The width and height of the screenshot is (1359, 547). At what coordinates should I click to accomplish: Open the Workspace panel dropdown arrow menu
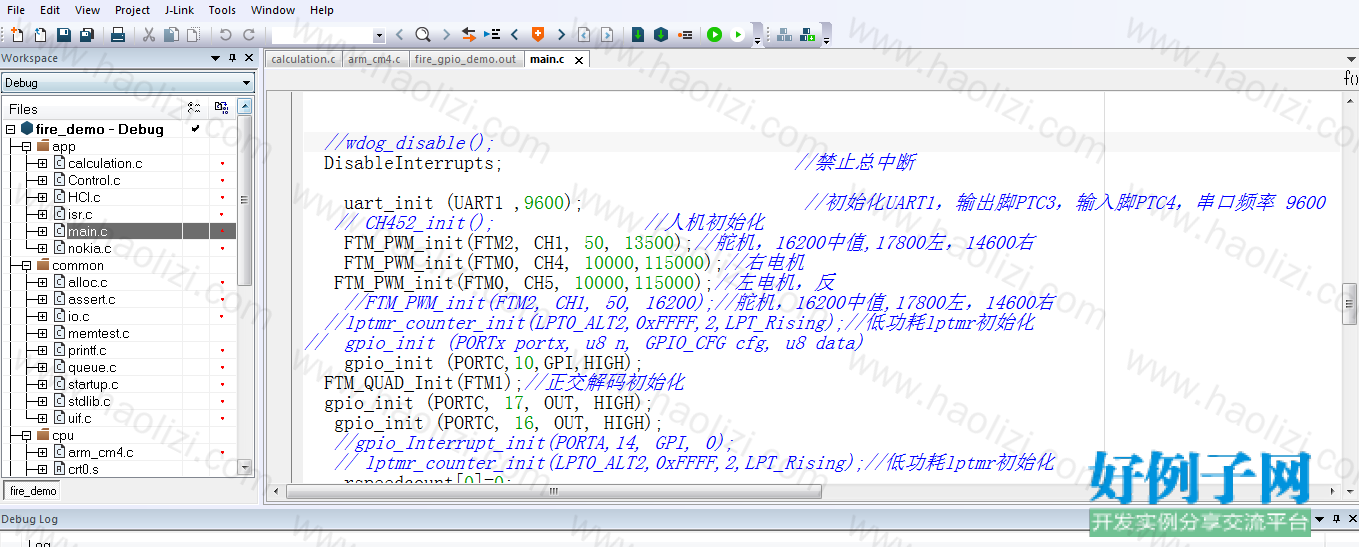[x=216, y=58]
